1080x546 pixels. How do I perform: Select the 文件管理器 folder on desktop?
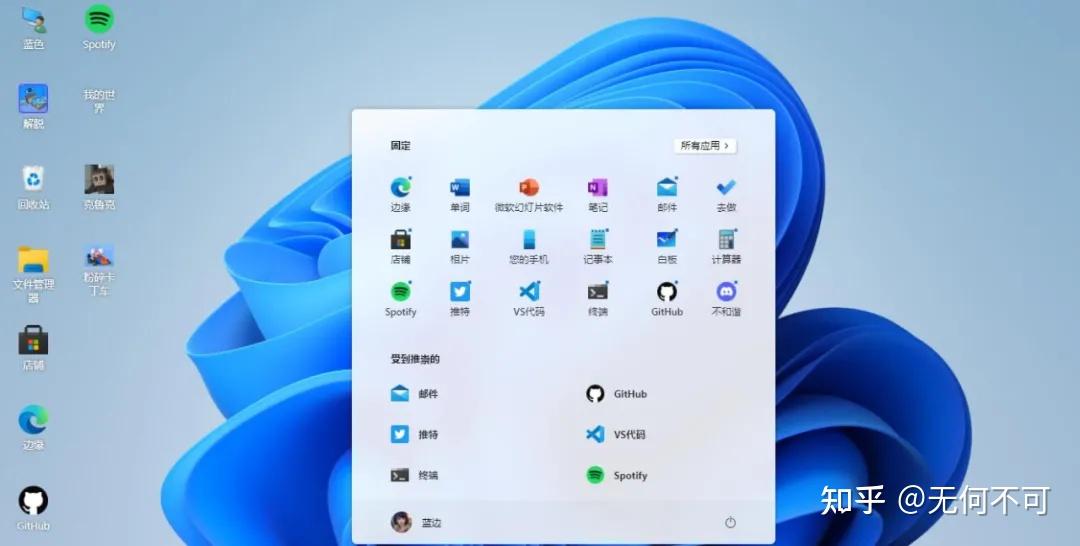(x=33, y=274)
